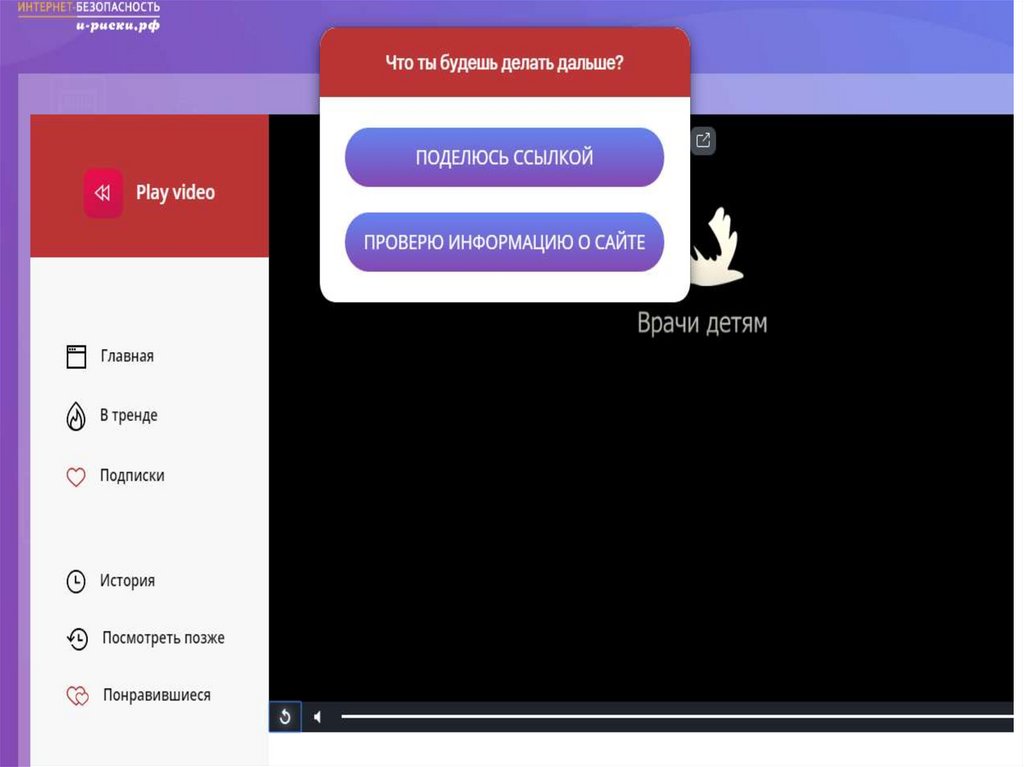Viewport: 1024px width, 767px height.
Task: Click the double-heart Понравившиеся icon
Action: pos(77,696)
